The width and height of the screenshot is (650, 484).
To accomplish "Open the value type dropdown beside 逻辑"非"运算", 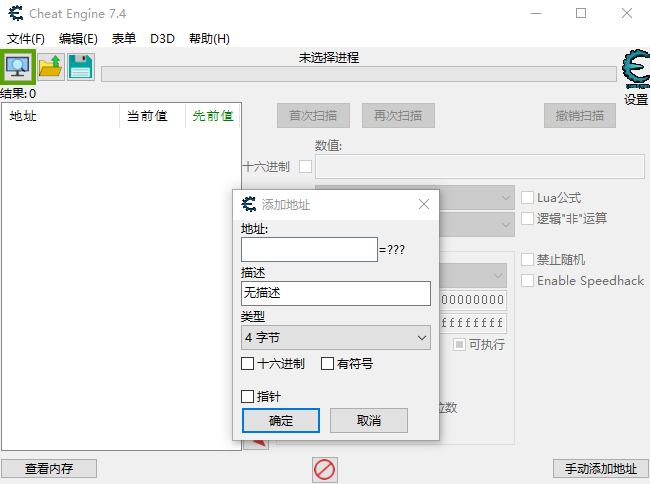I will [x=477, y=224].
